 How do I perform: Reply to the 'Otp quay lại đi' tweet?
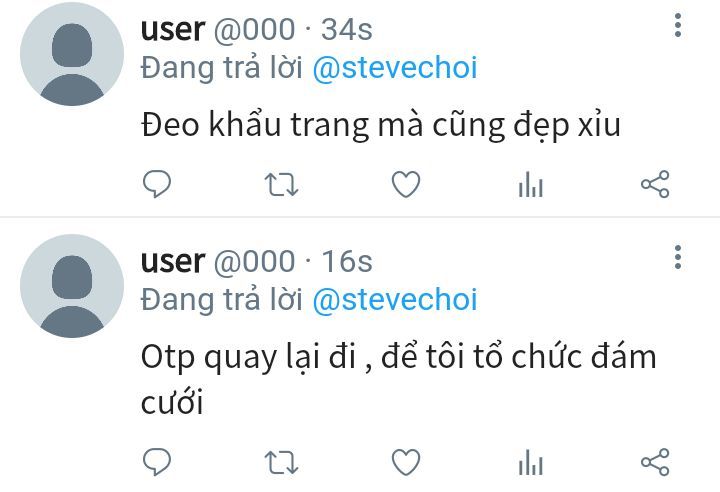pos(157,462)
